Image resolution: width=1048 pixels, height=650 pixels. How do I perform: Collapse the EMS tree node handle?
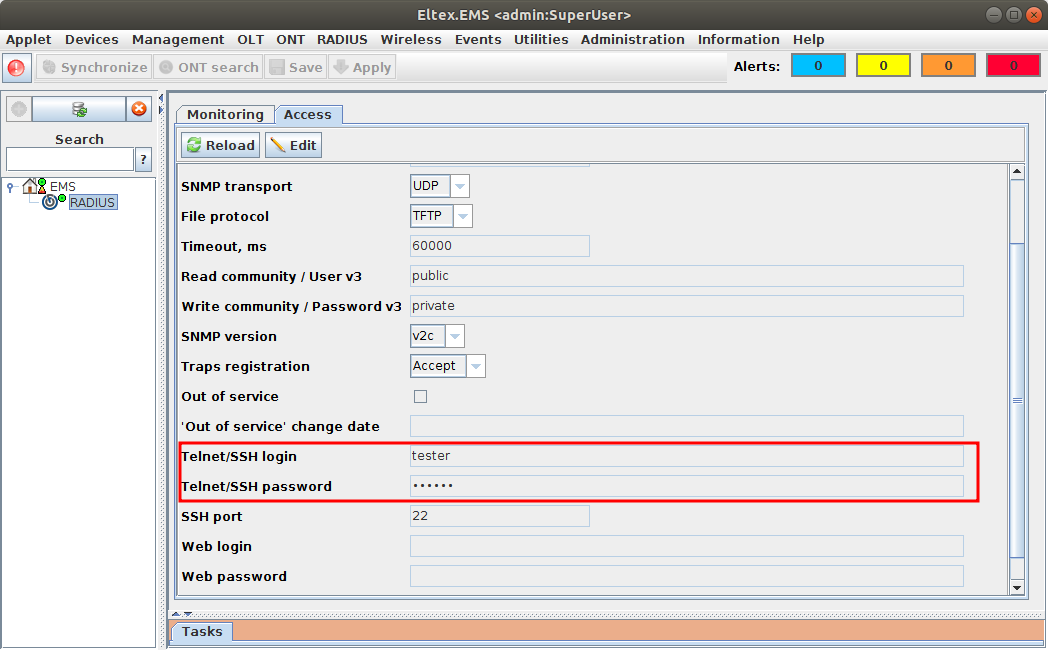(10, 187)
